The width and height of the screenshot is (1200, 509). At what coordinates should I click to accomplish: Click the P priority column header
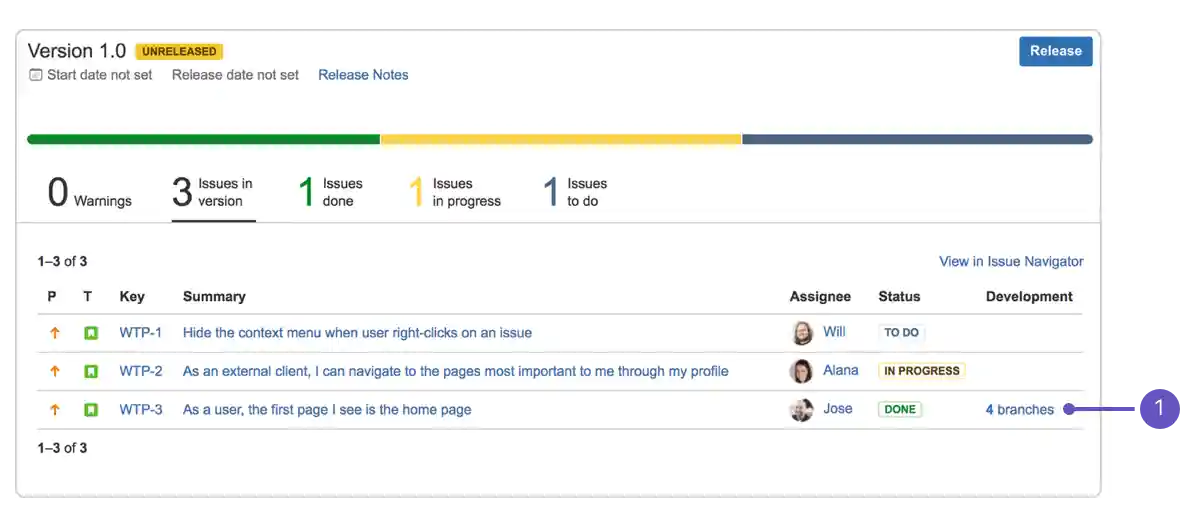pos(52,296)
